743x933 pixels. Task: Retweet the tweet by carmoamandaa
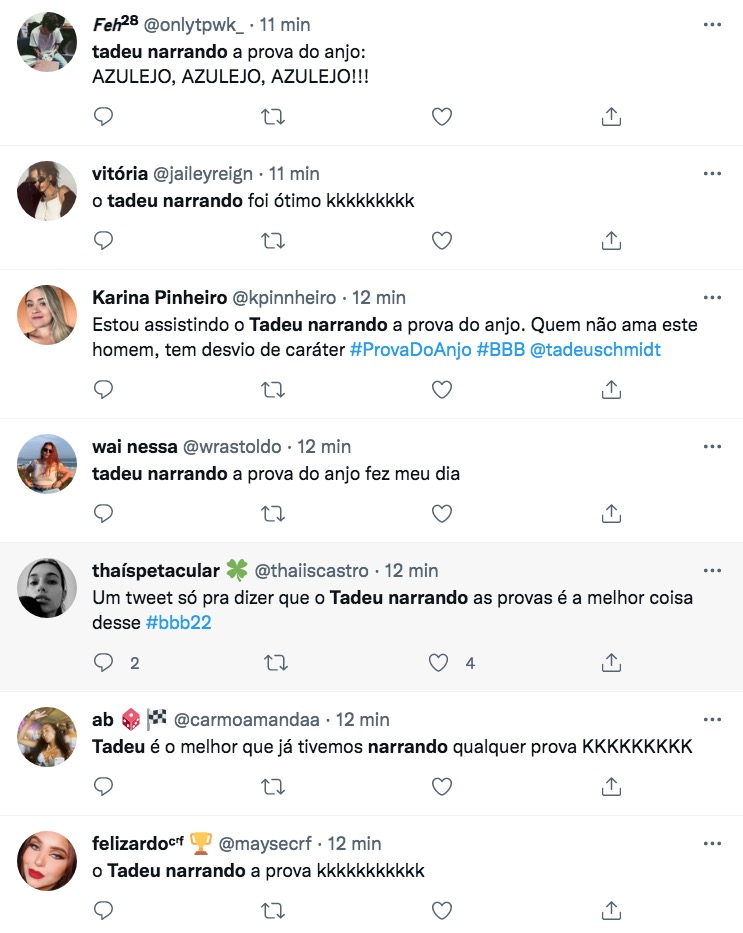click(272, 786)
